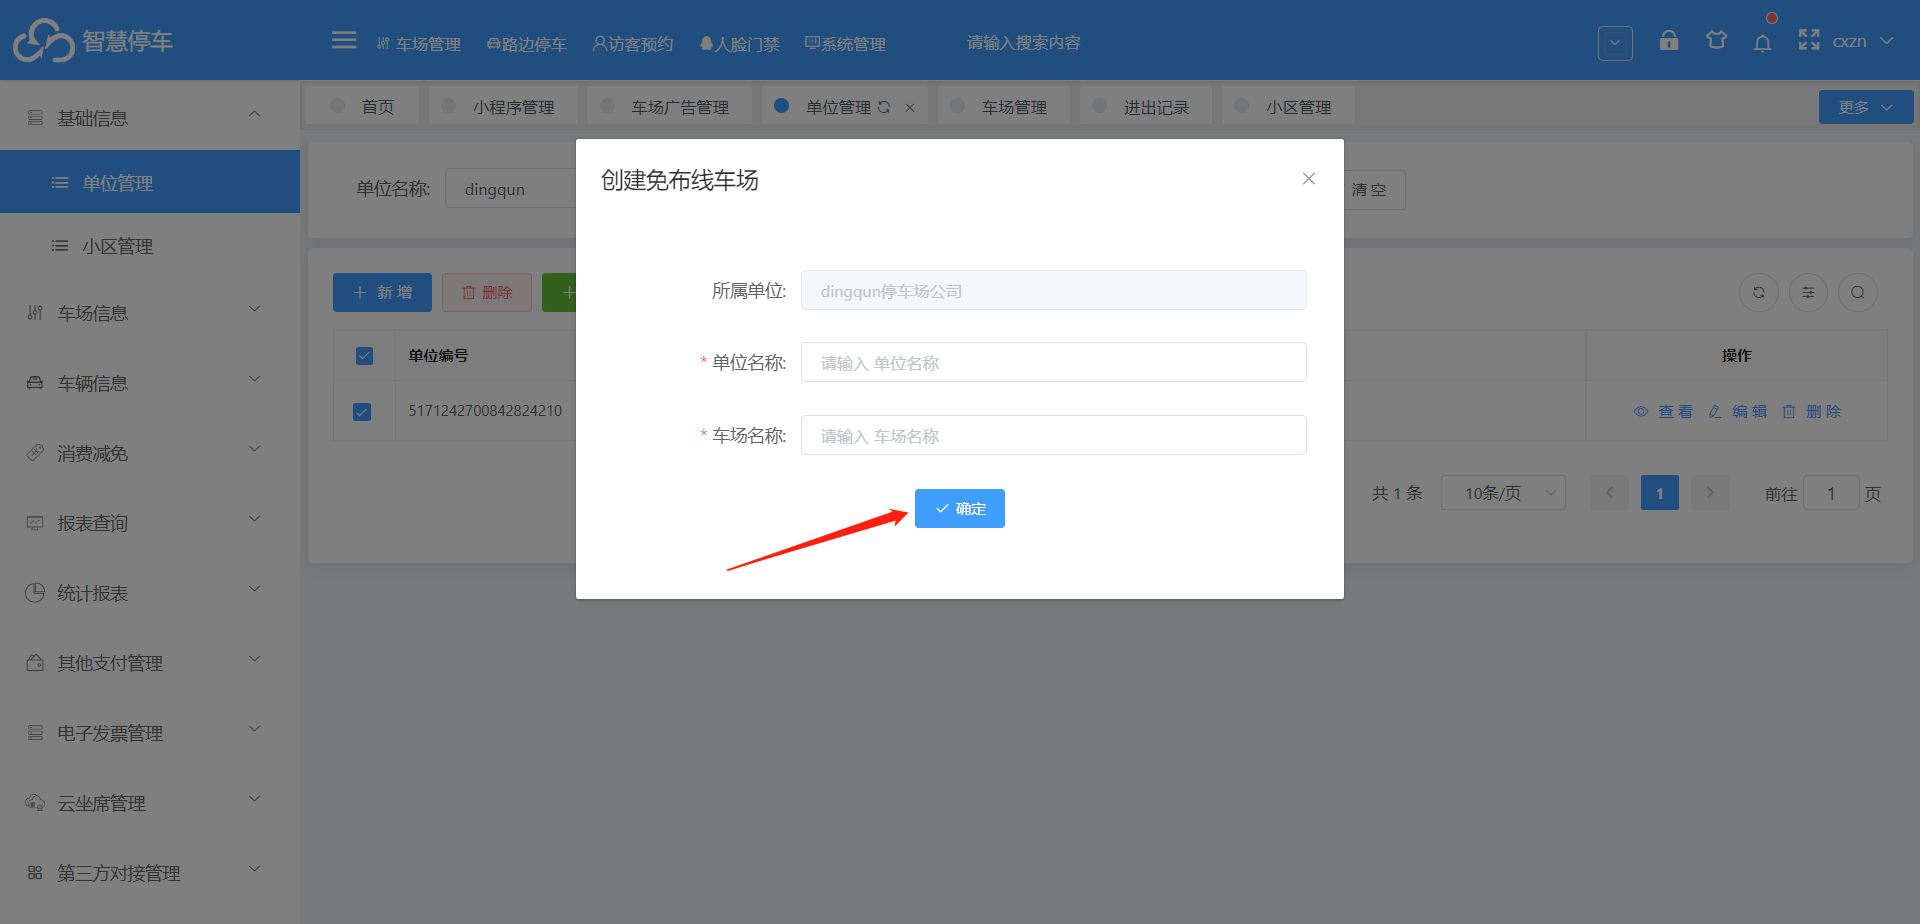The height and width of the screenshot is (924, 1920).
Task: Select 小区管理 in the sidebar
Action: [150, 246]
